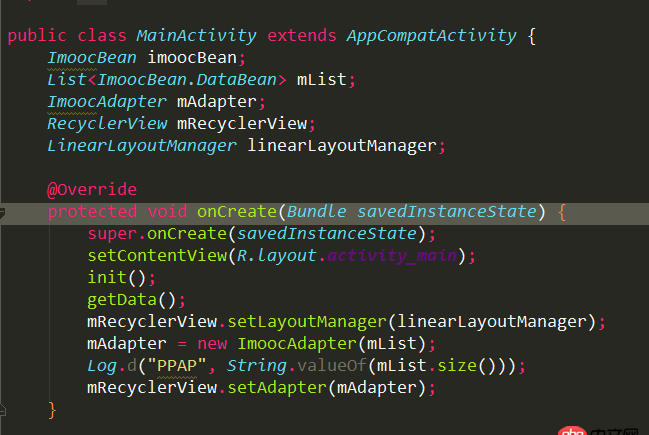This screenshot has height=435, width=649.
Task: Click linearLayoutManager in its field declaration
Action: (342, 145)
